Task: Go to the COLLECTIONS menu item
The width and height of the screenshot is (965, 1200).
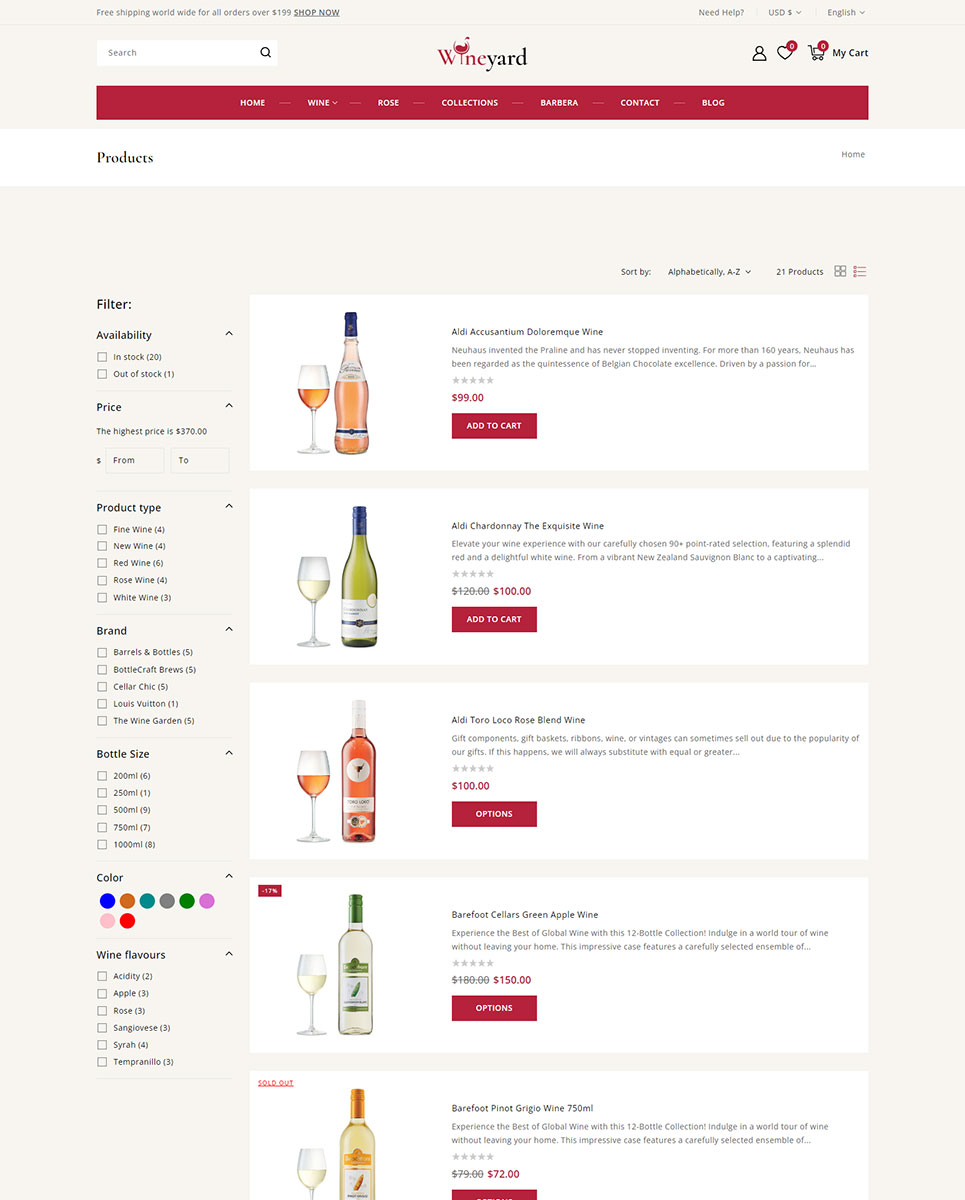Action: (470, 103)
